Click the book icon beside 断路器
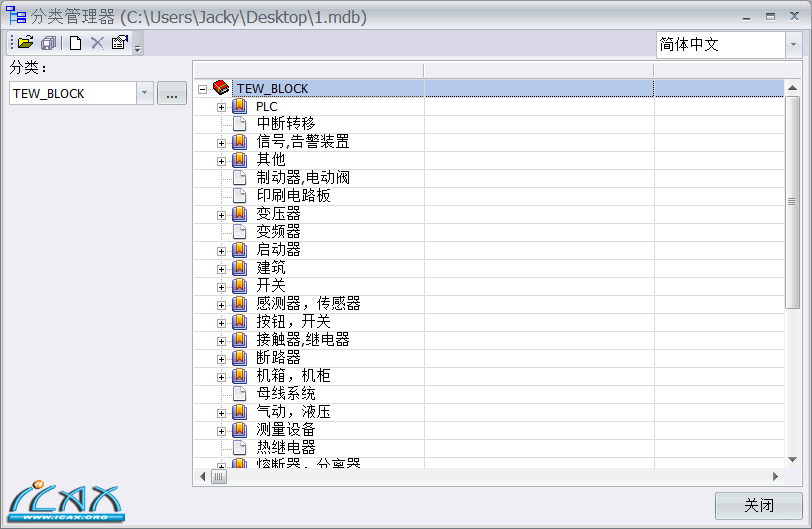The width and height of the screenshot is (812, 529). pos(239,358)
